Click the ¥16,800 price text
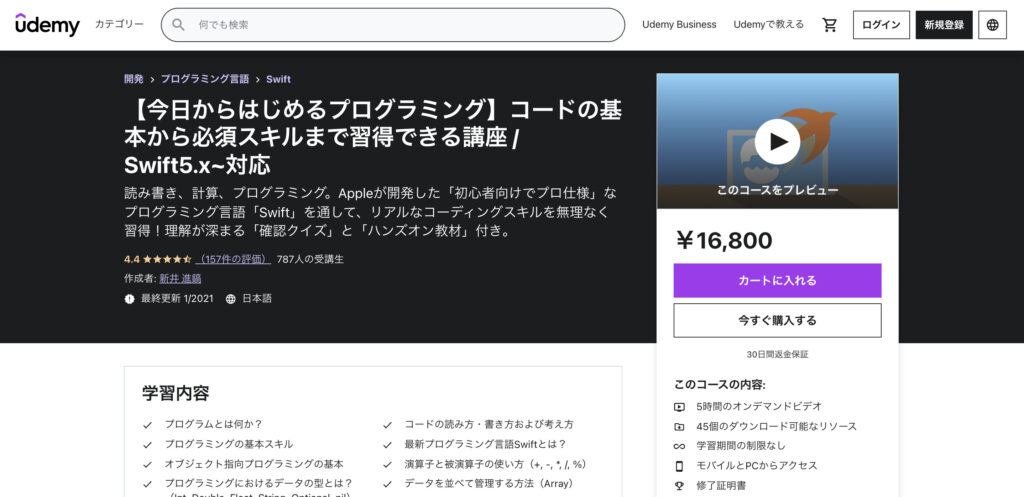Image resolution: width=1024 pixels, height=497 pixels. click(x=724, y=241)
